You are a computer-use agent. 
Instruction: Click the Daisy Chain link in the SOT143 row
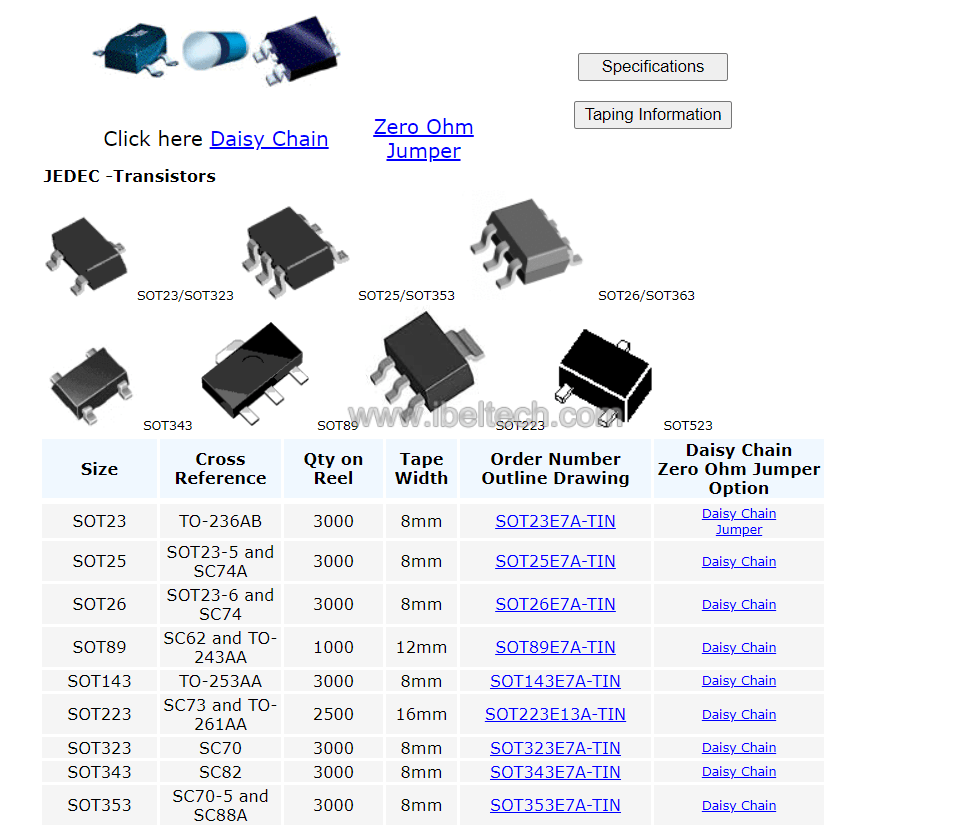click(738, 681)
